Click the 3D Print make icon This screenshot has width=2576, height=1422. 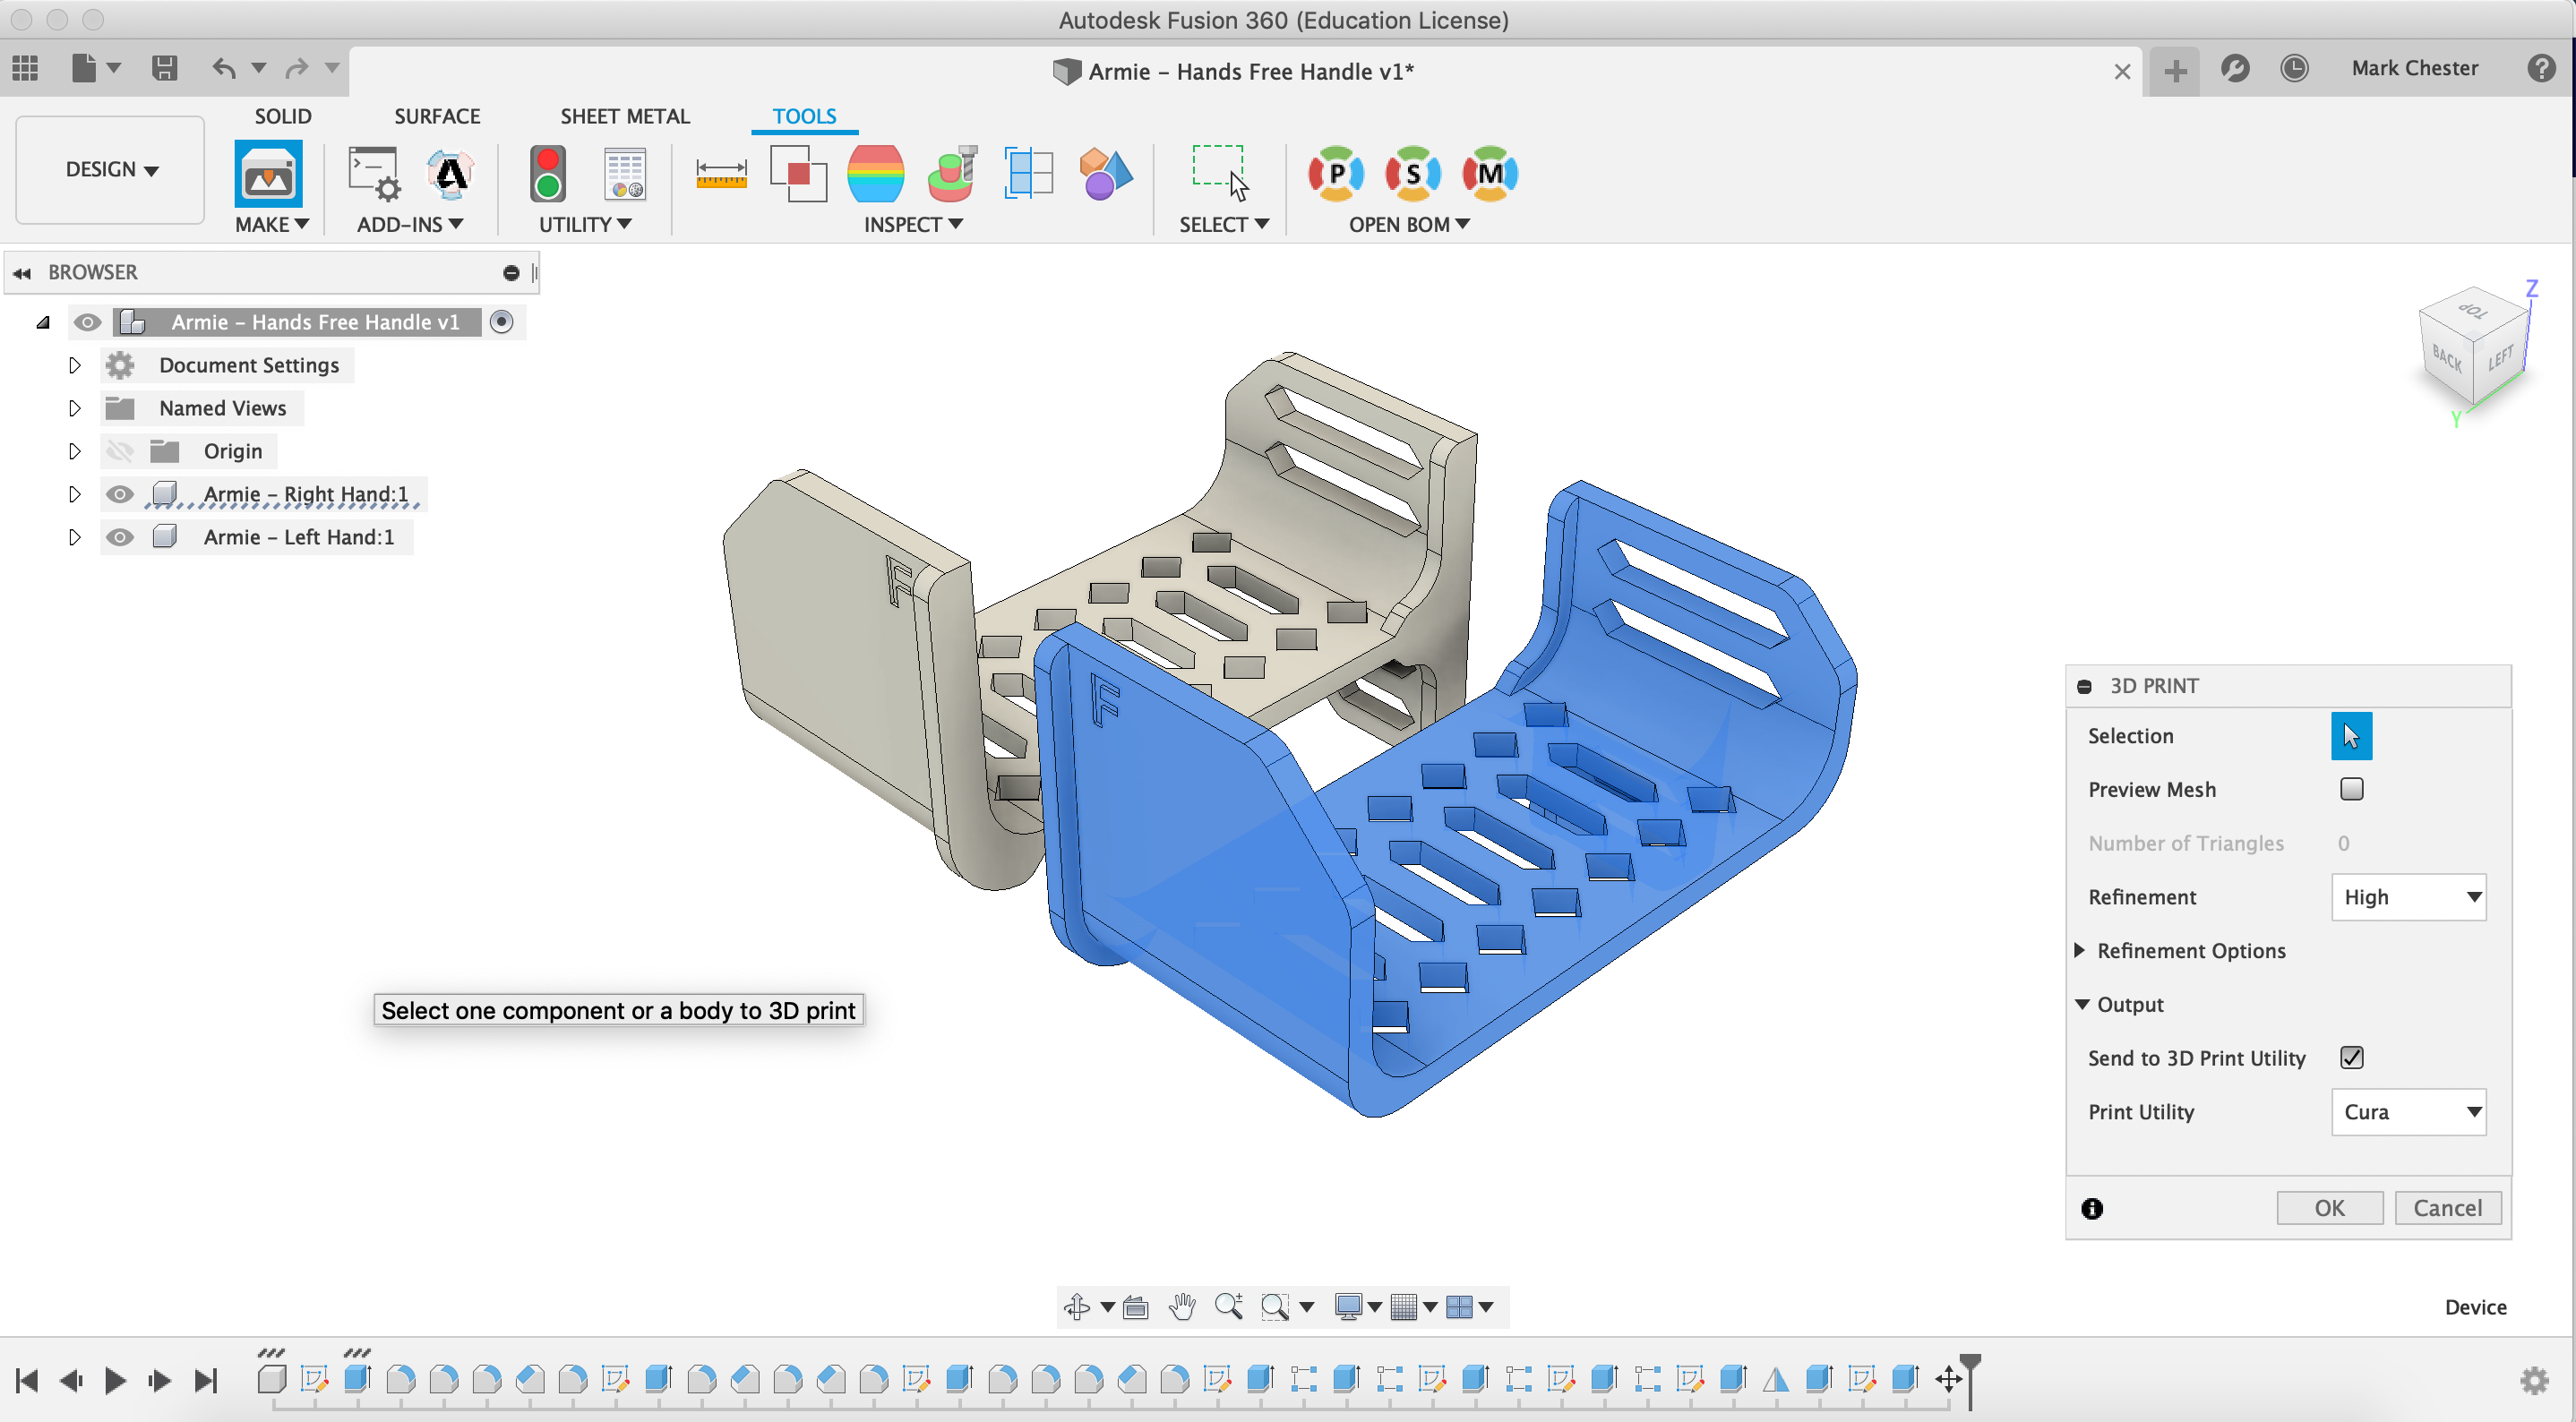coord(268,175)
